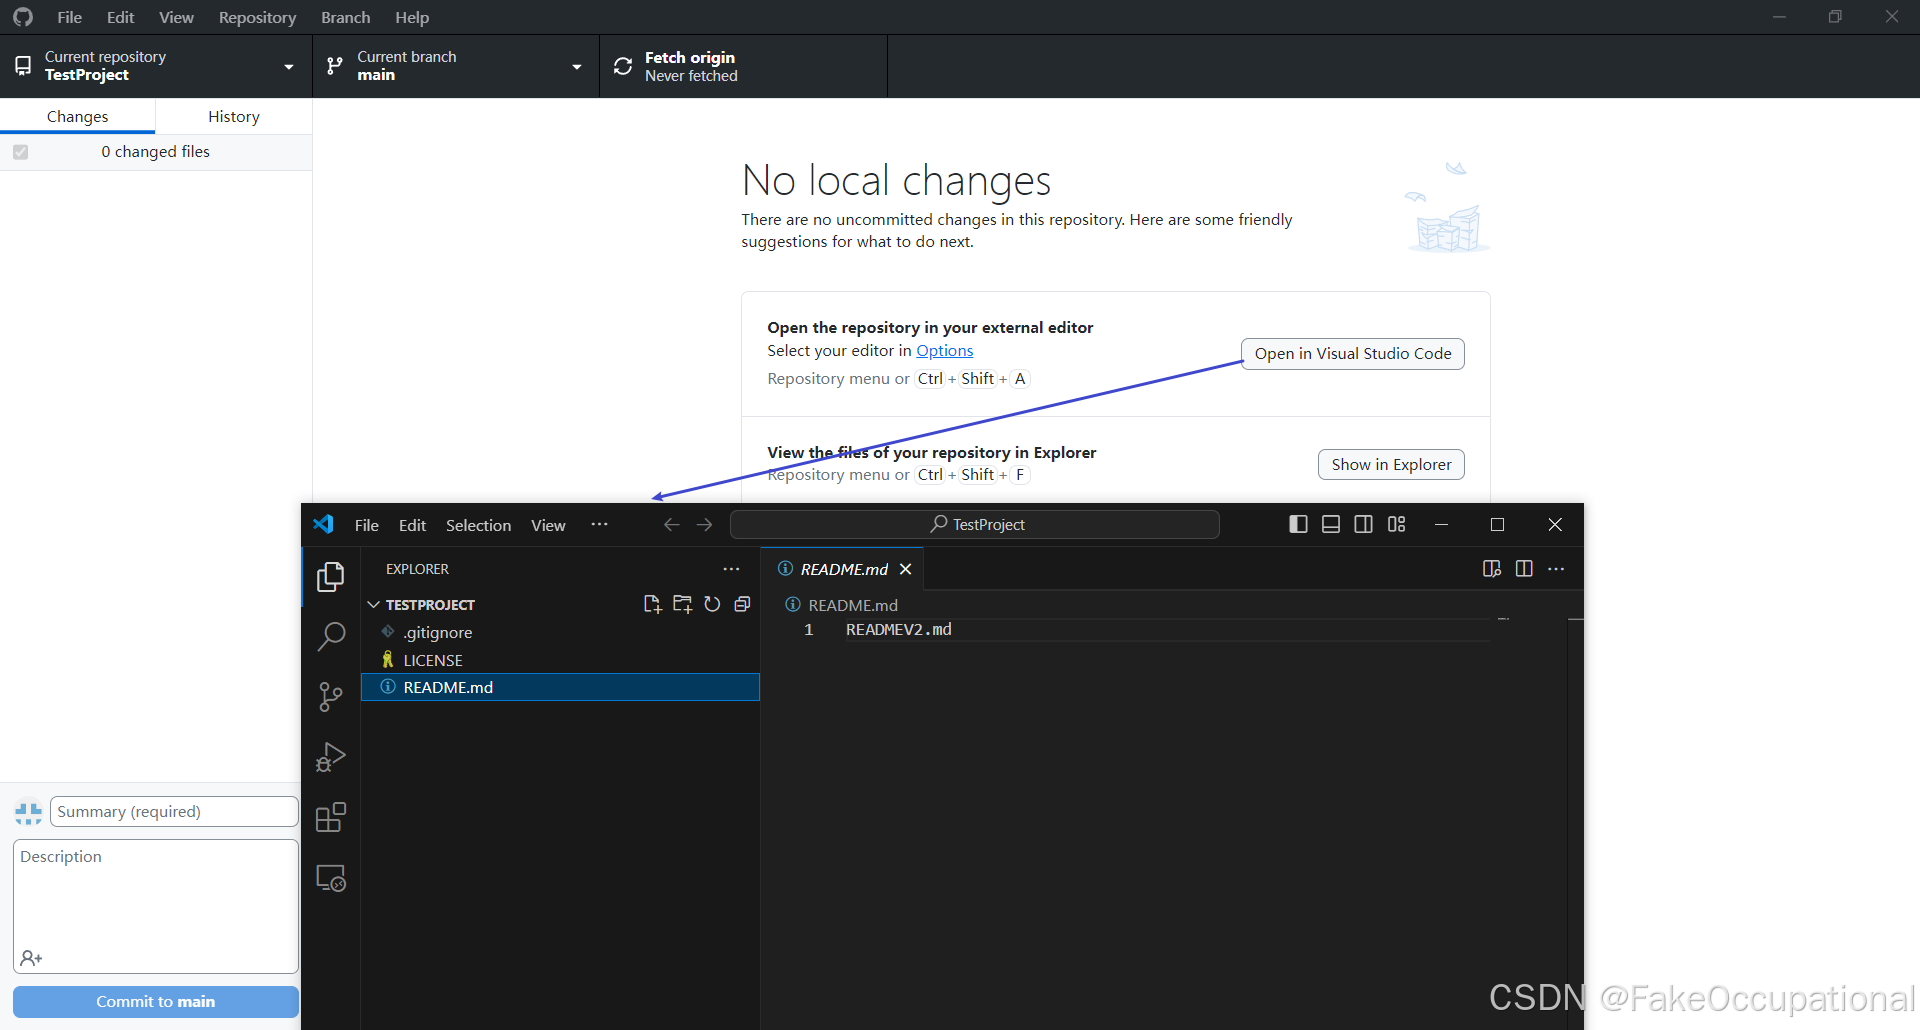
Task: Open VS Code Explorer view icon
Action: point(331,577)
